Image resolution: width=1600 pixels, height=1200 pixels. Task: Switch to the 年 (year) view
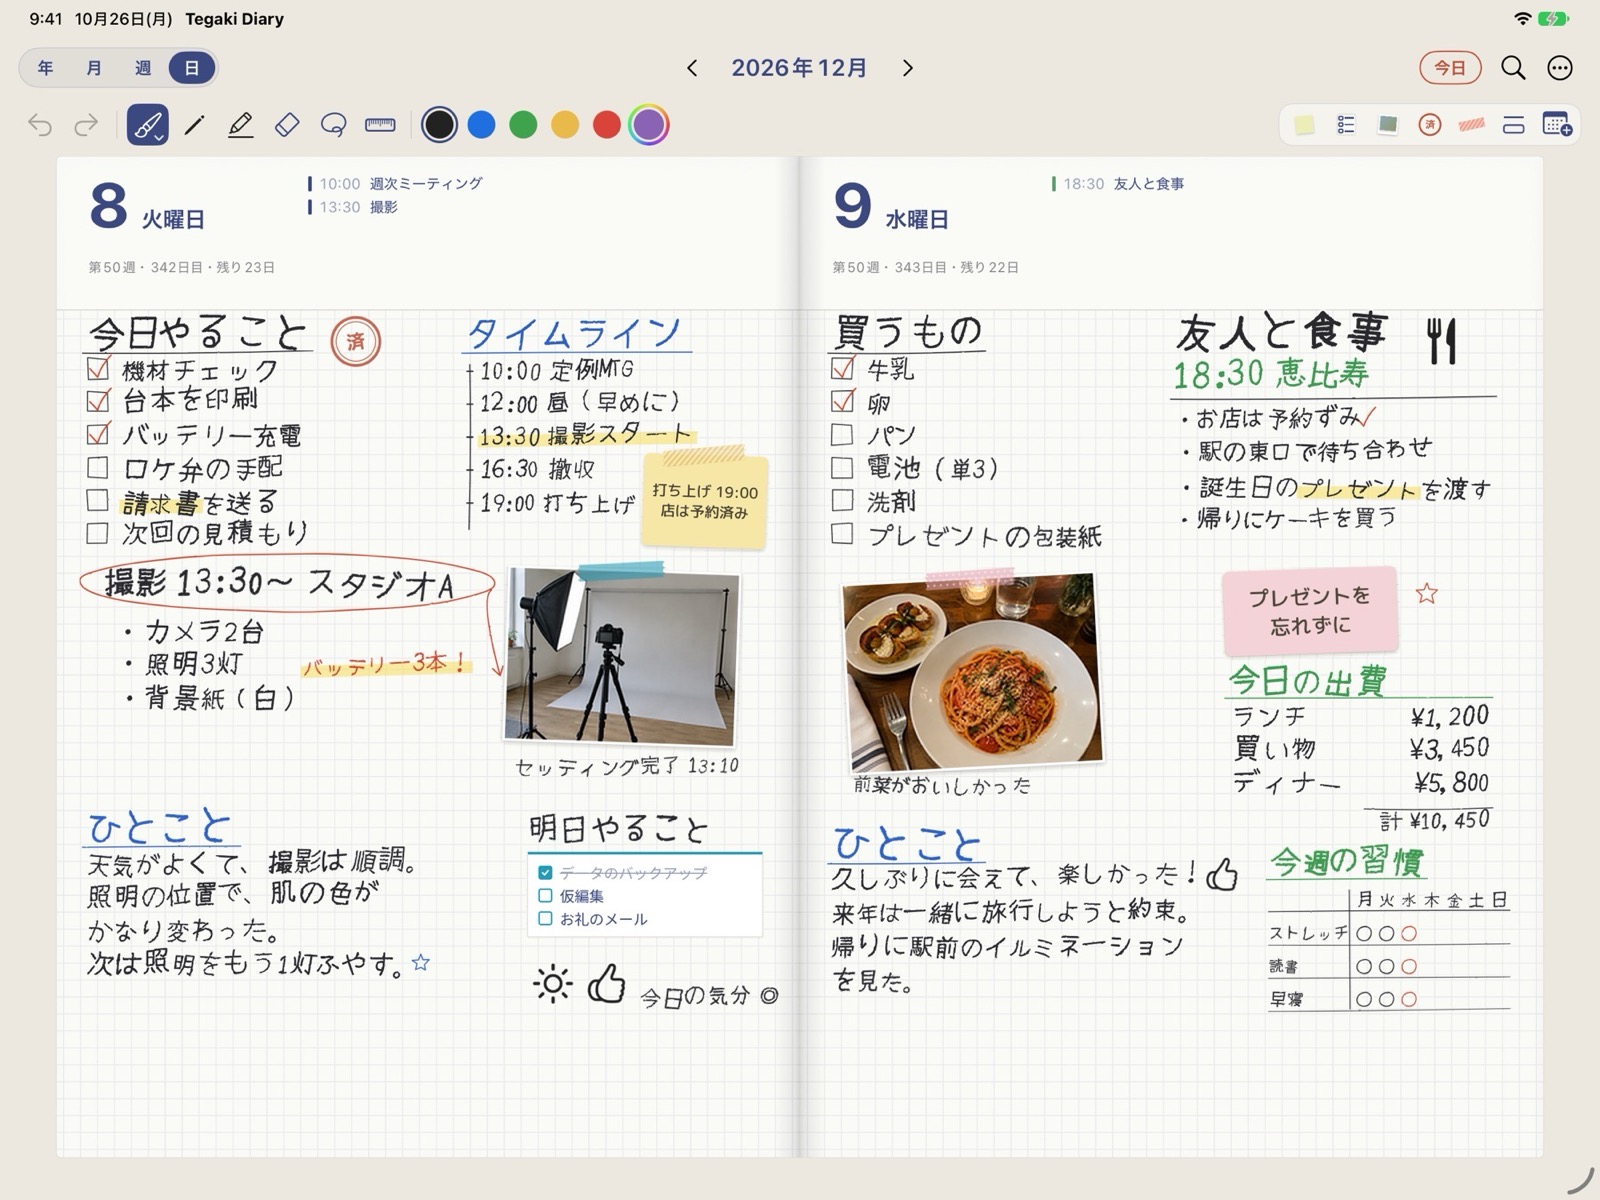tap(45, 68)
